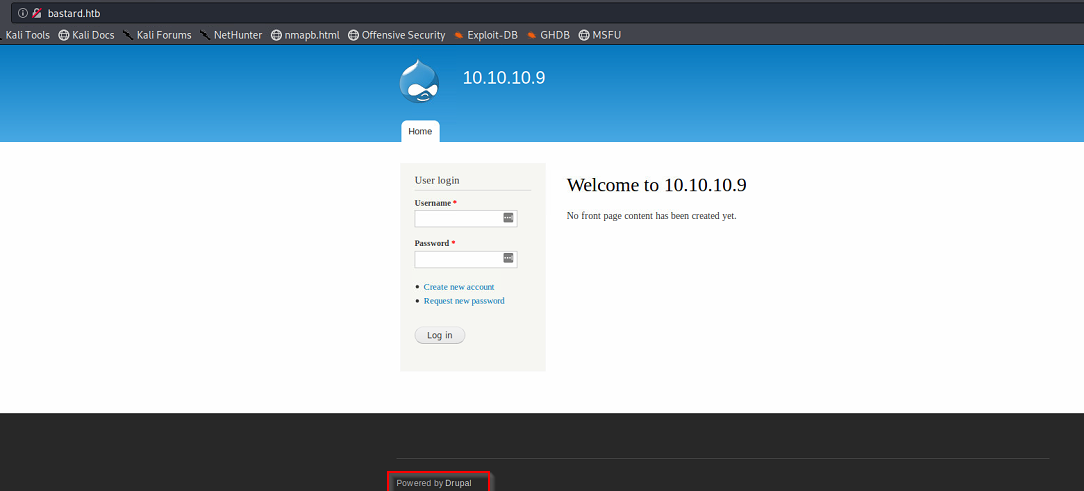Viewport: 1084px width, 491px height.
Task: Click the 10.10.10.9 site name link
Action: click(x=504, y=77)
